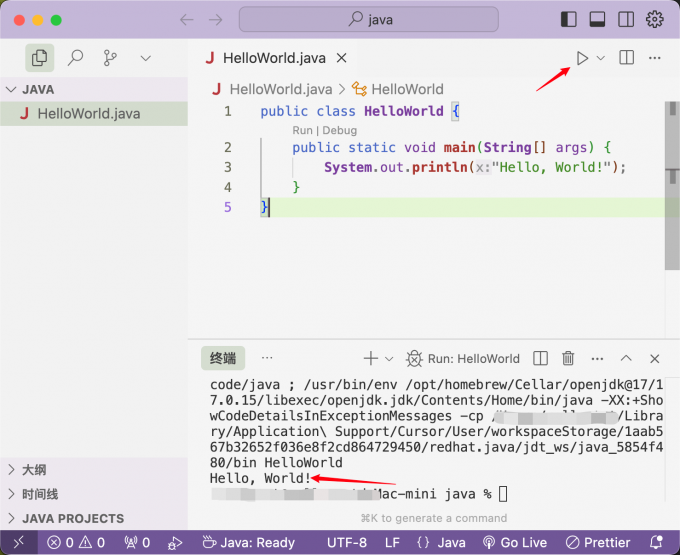The image size is (680, 555).
Task: Open the Source Control icon
Action: coord(110,58)
